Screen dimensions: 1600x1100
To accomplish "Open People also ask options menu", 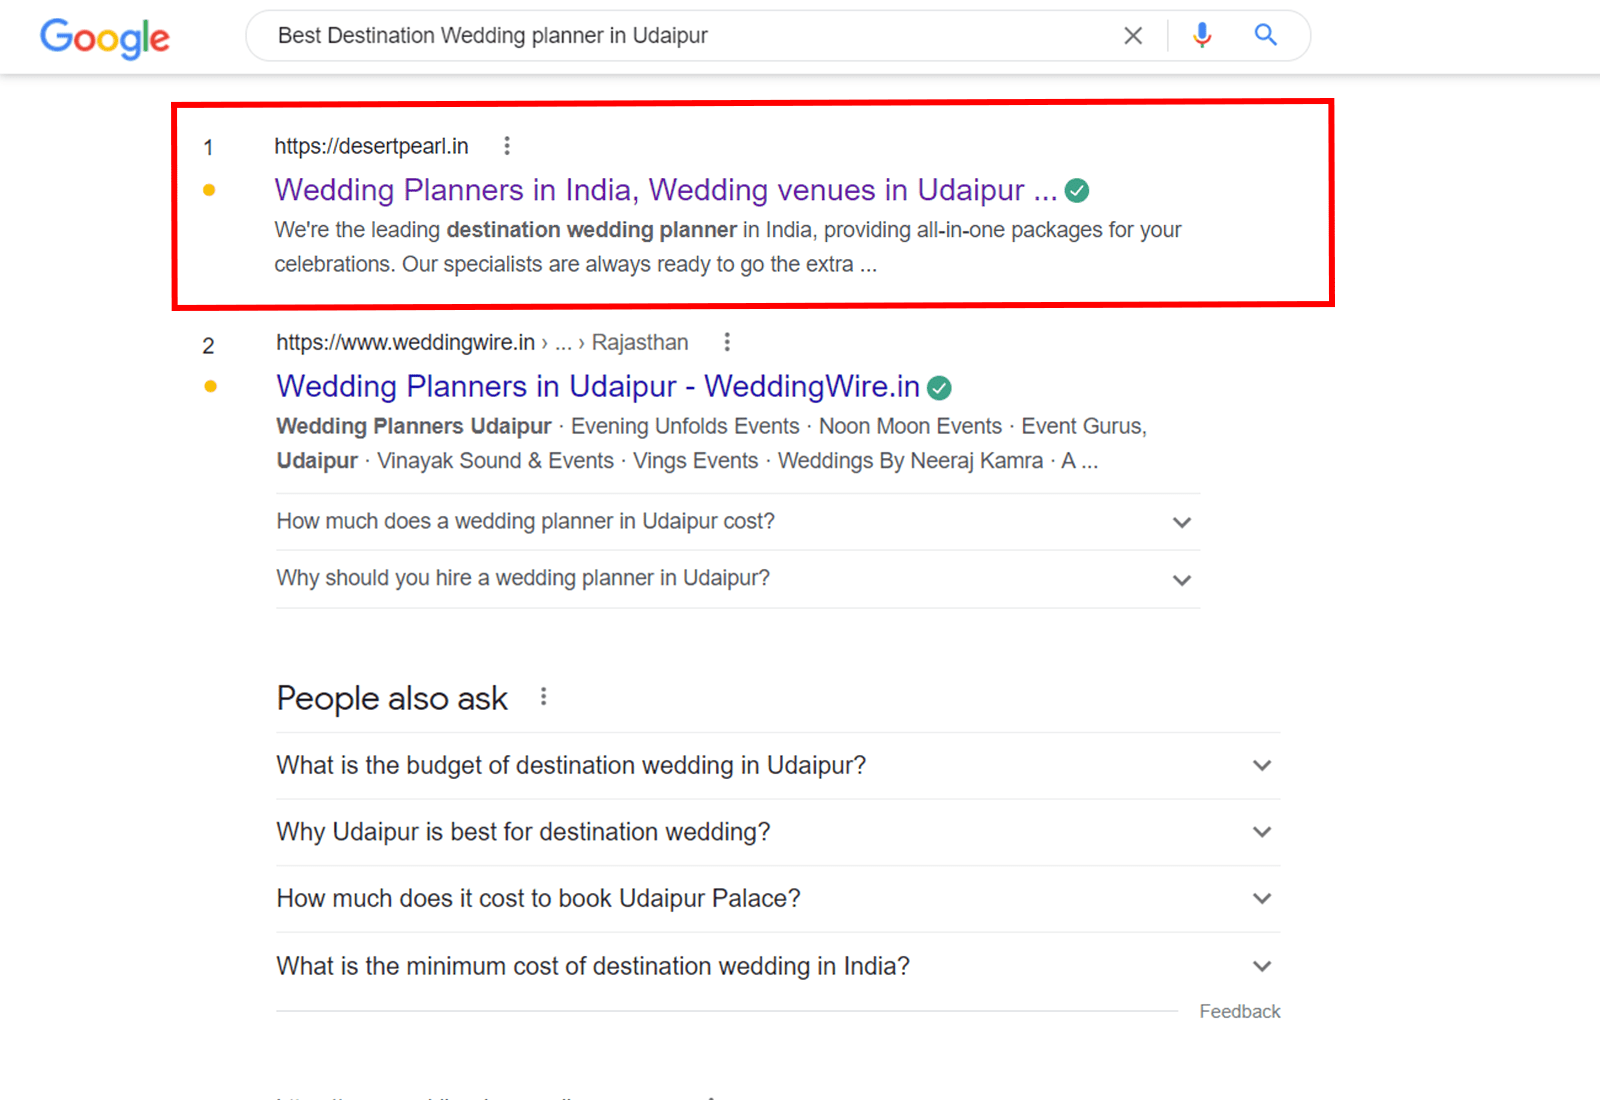I will (543, 697).
